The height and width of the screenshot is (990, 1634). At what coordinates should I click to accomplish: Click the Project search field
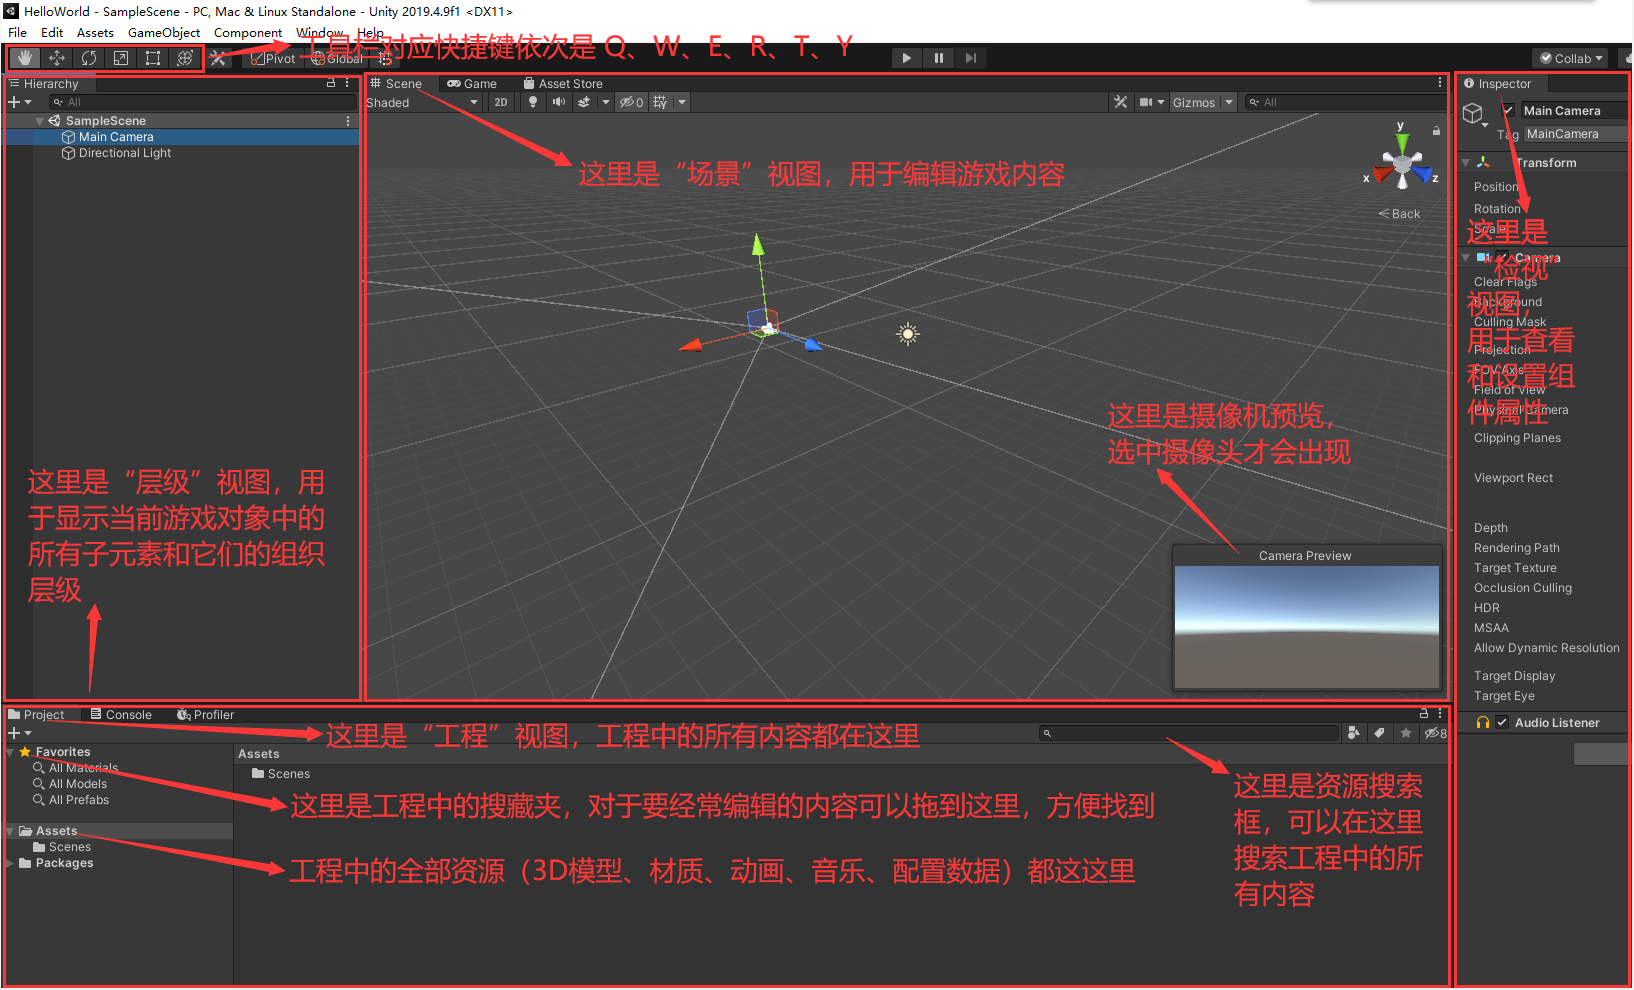tap(1190, 732)
